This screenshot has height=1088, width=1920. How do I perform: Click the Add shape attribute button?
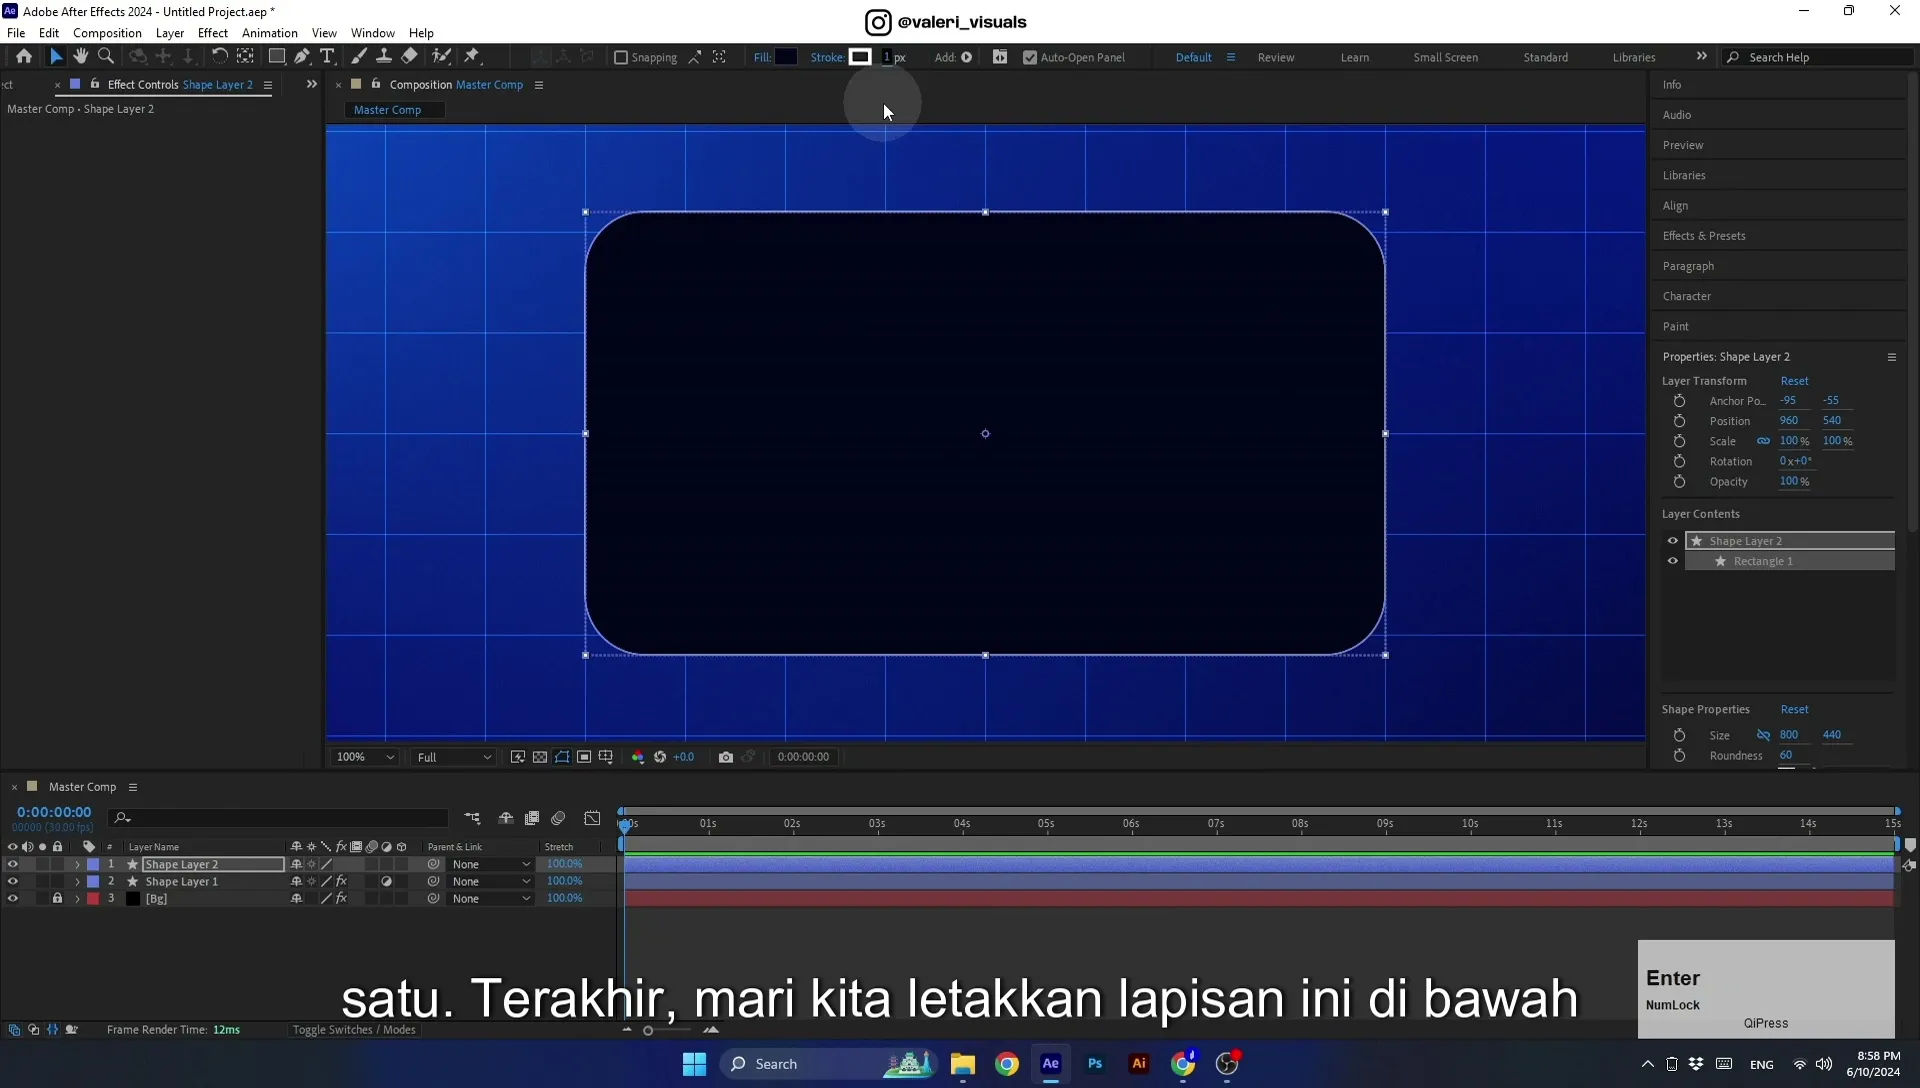967,57
